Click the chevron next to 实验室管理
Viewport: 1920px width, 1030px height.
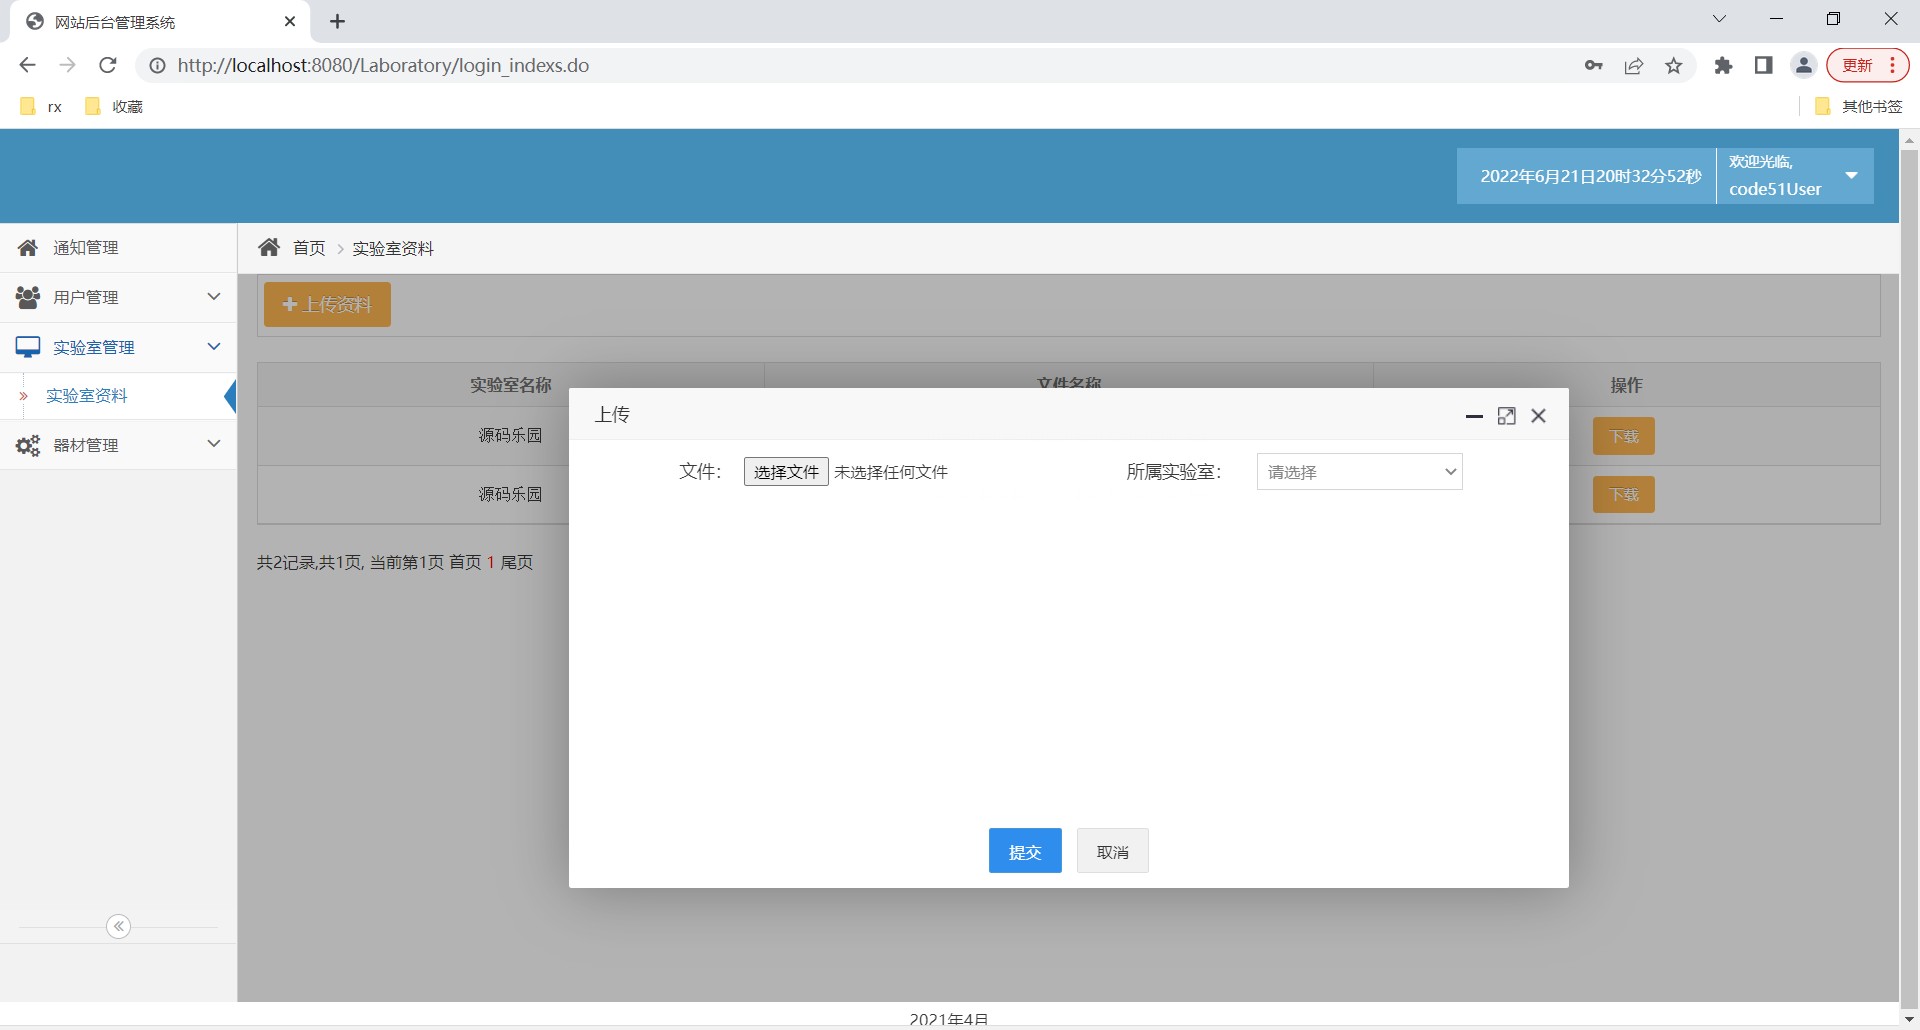tap(213, 347)
